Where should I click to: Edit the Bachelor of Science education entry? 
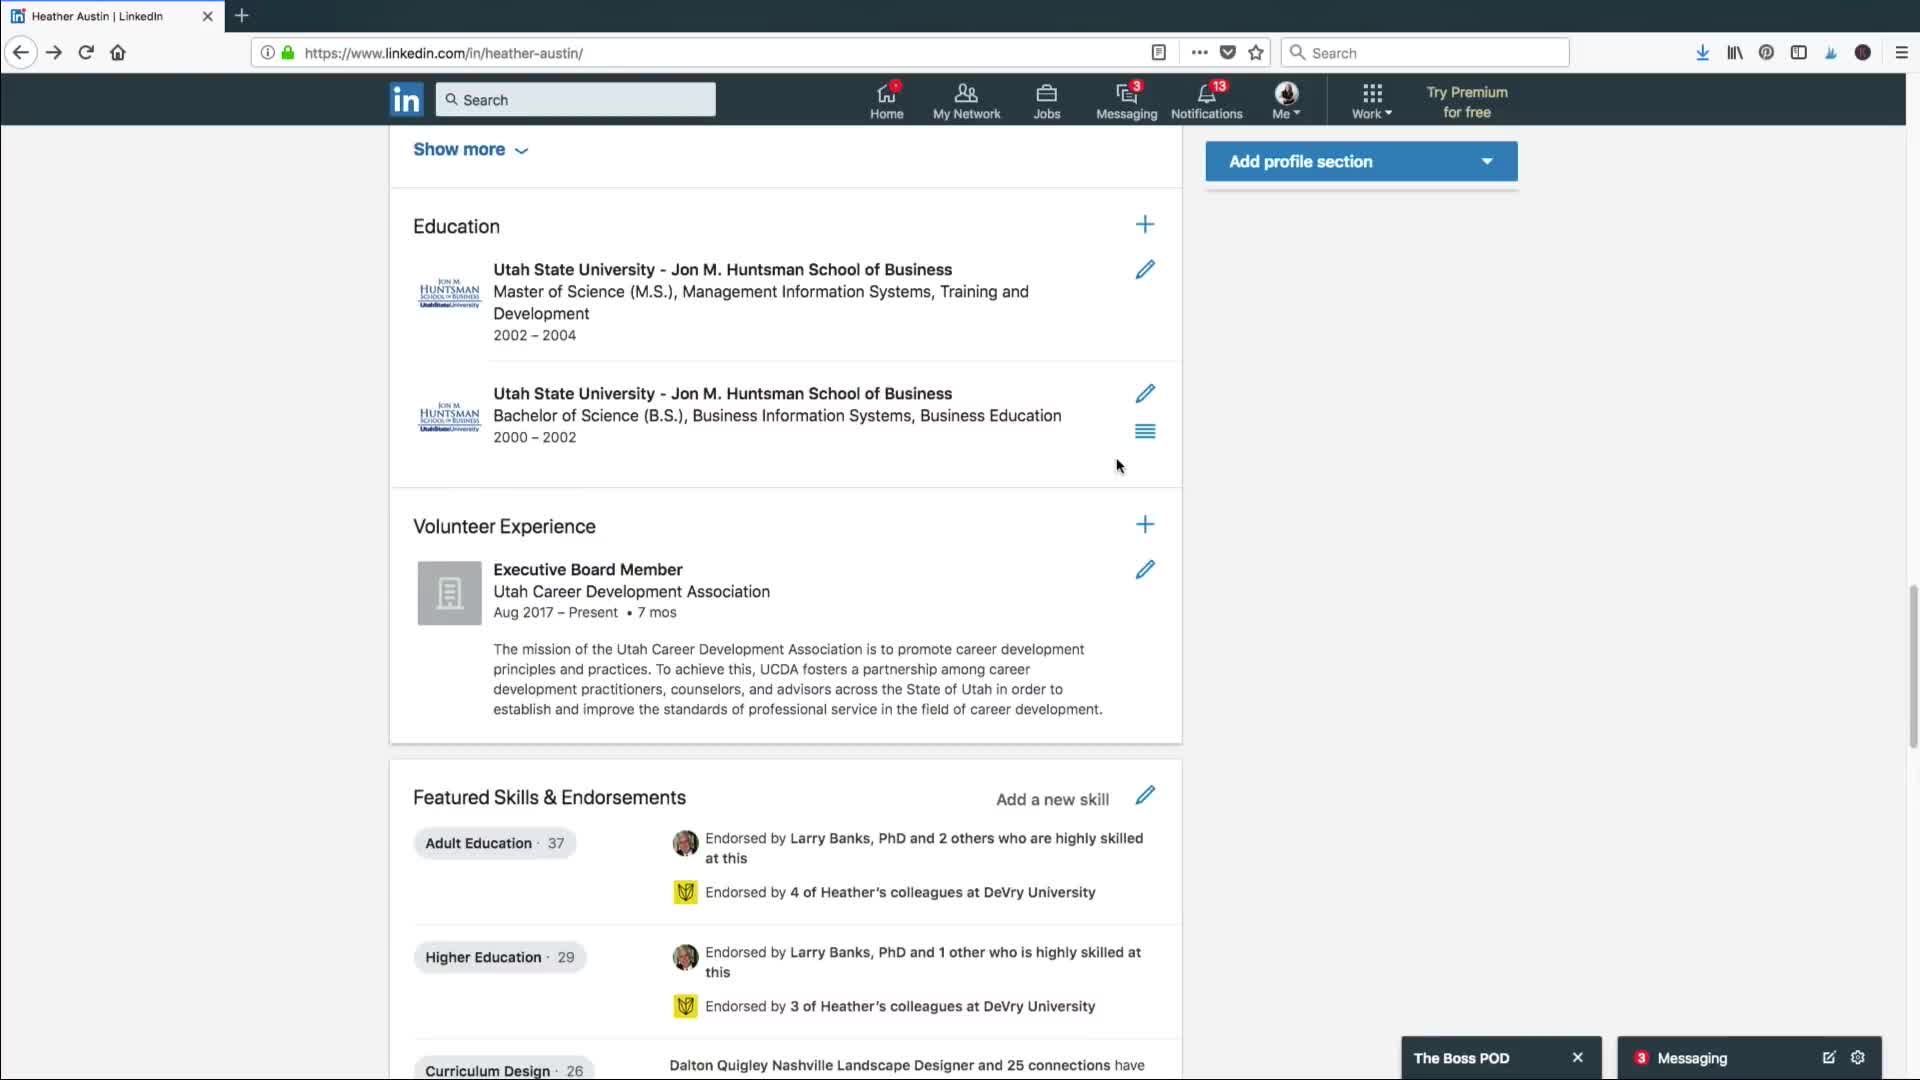tap(1145, 394)
